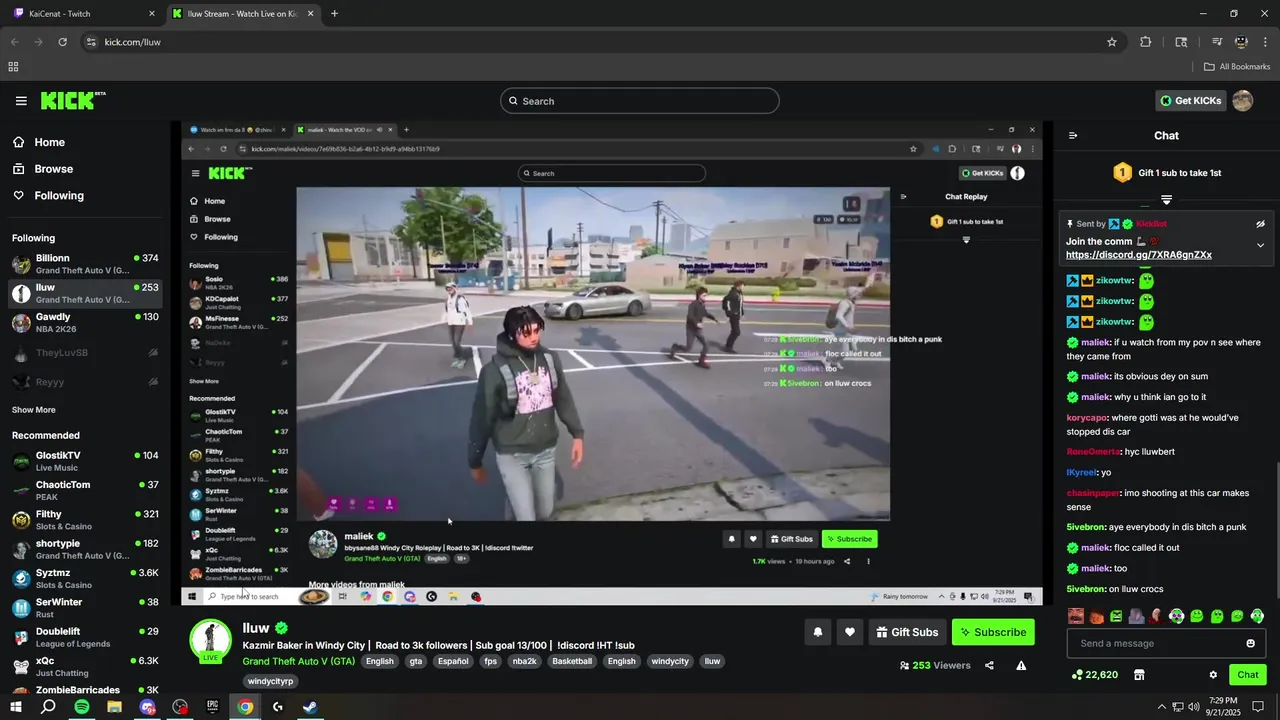
Task: Send message with Chat button
Action: (x=1247, y=675)
